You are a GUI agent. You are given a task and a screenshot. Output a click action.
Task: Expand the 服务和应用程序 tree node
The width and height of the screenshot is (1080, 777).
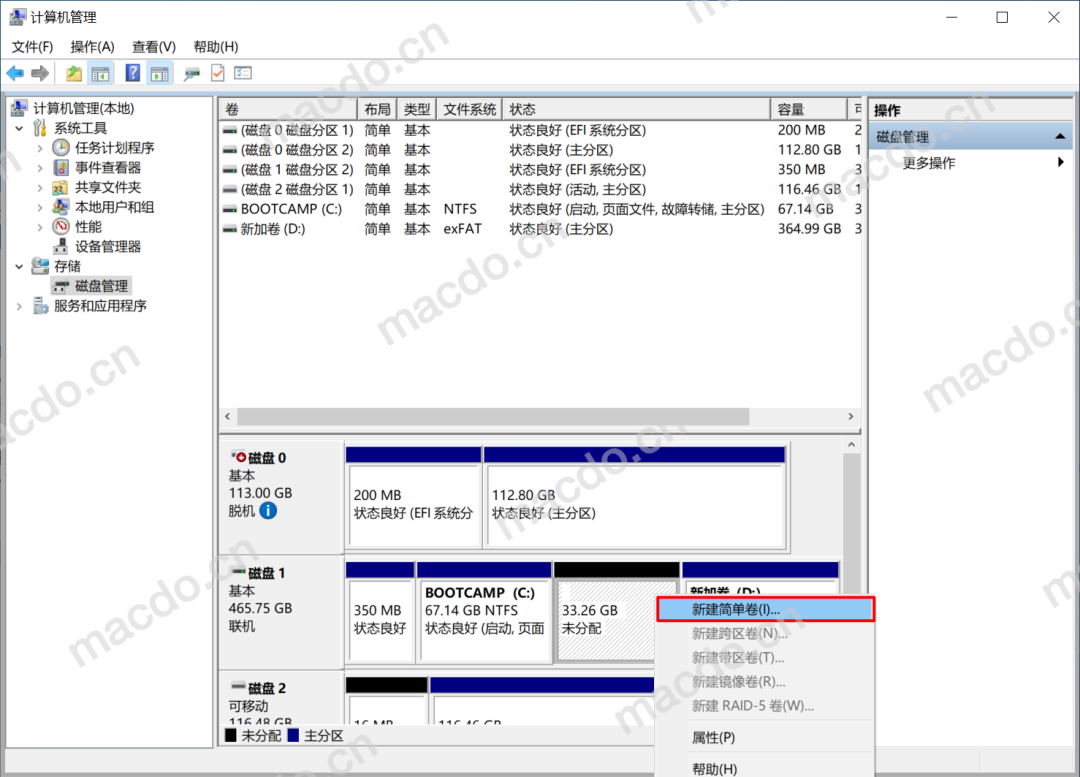19,306
